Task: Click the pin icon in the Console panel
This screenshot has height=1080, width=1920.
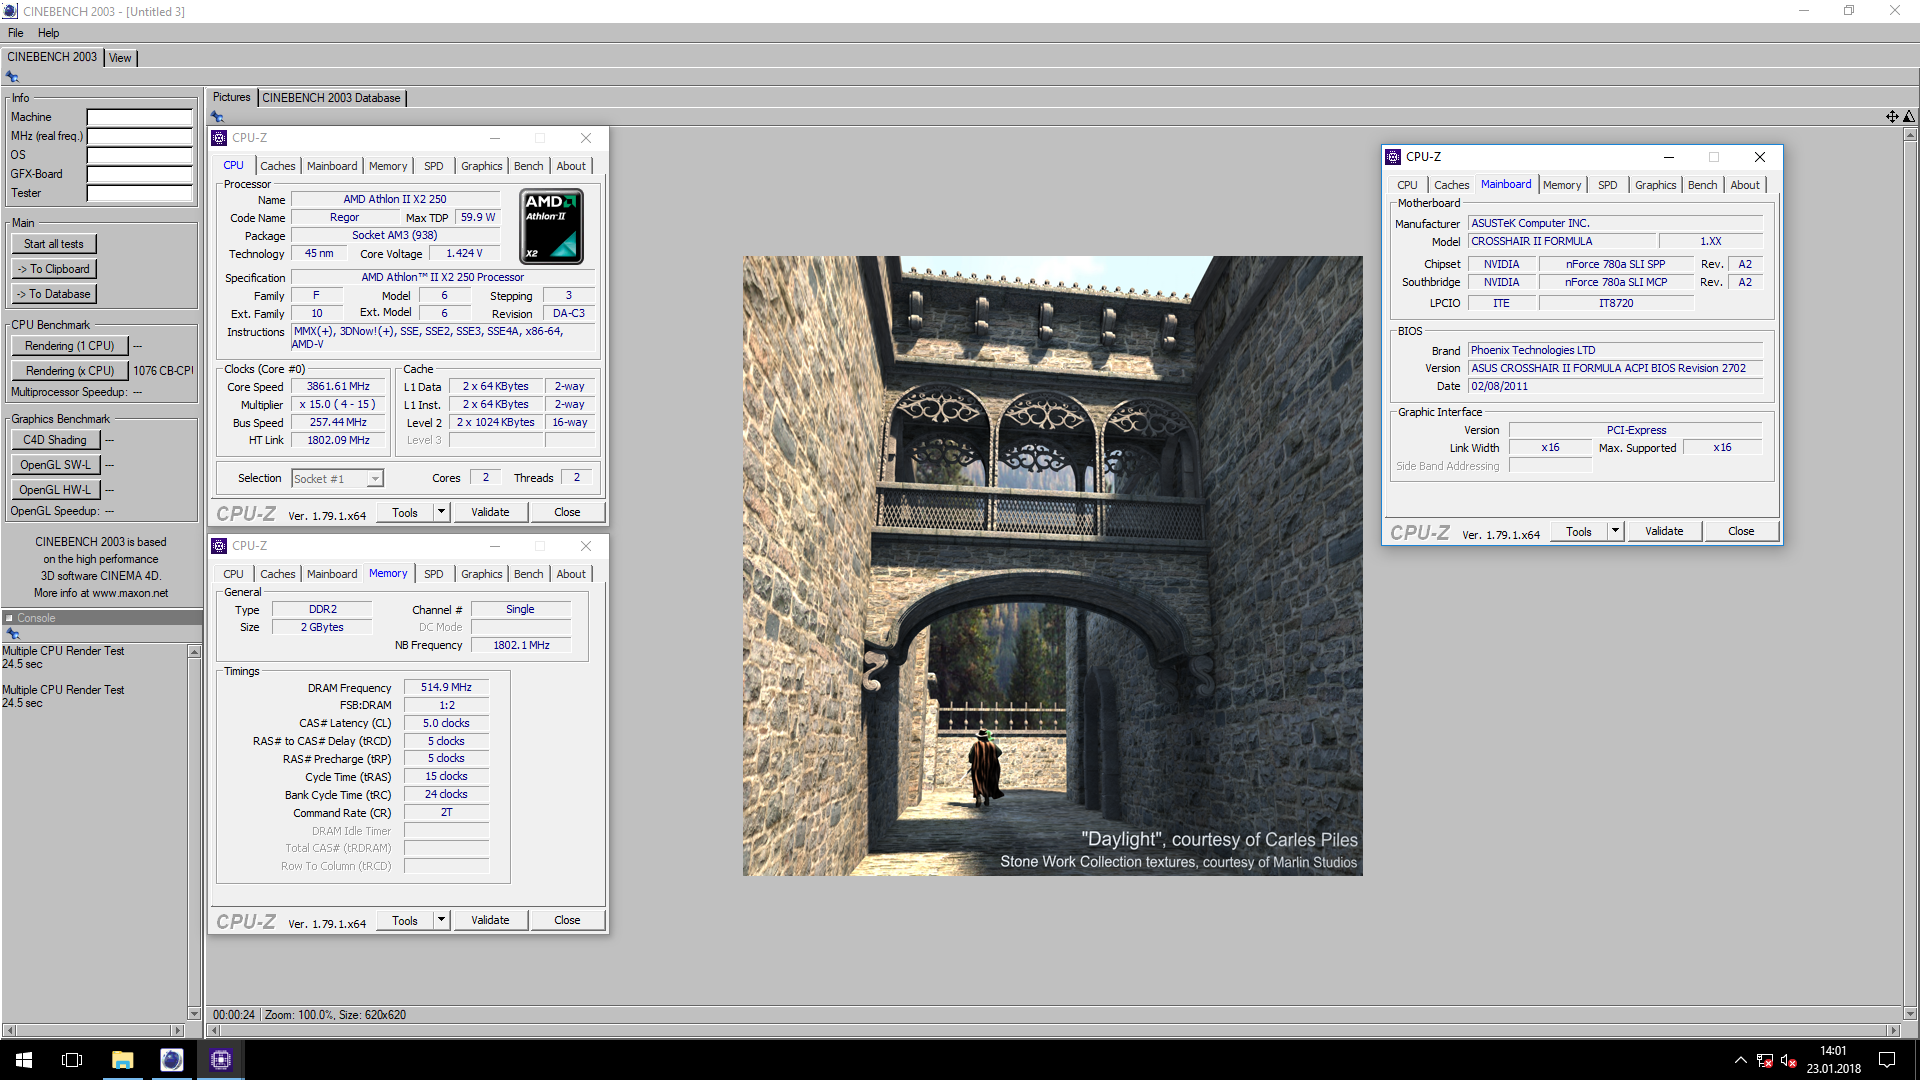Action: coord(12,634)
